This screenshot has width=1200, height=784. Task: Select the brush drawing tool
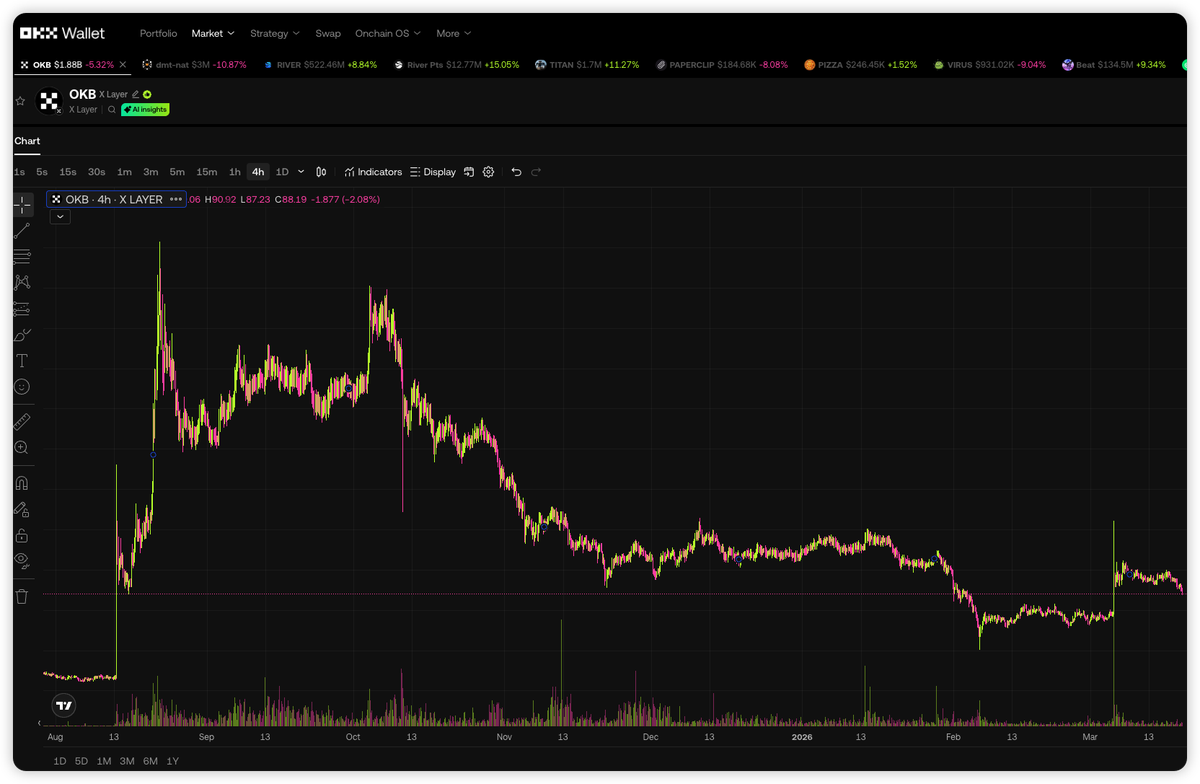22,335
